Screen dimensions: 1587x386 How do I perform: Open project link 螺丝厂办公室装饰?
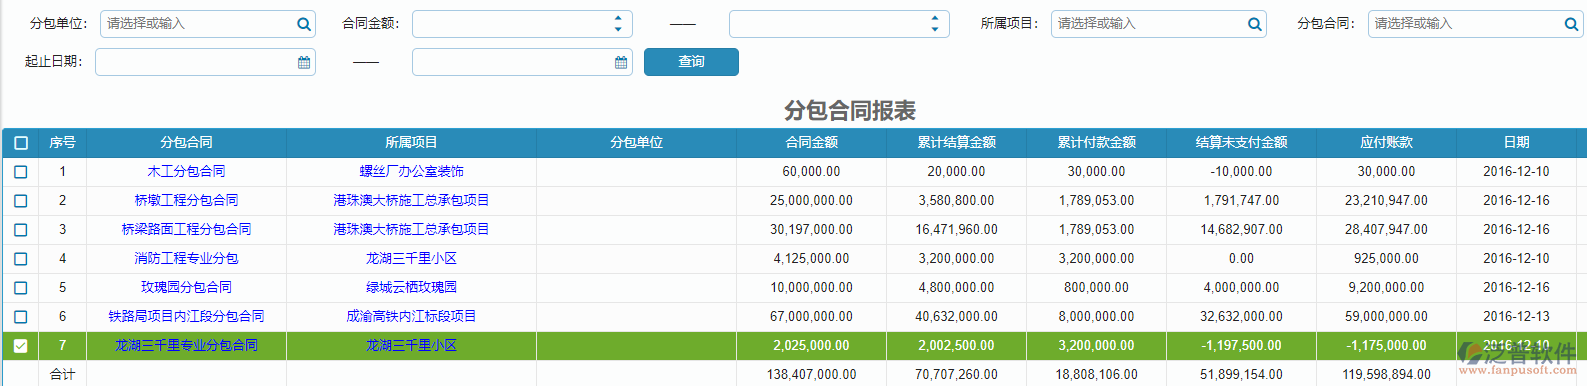(412, 172)
